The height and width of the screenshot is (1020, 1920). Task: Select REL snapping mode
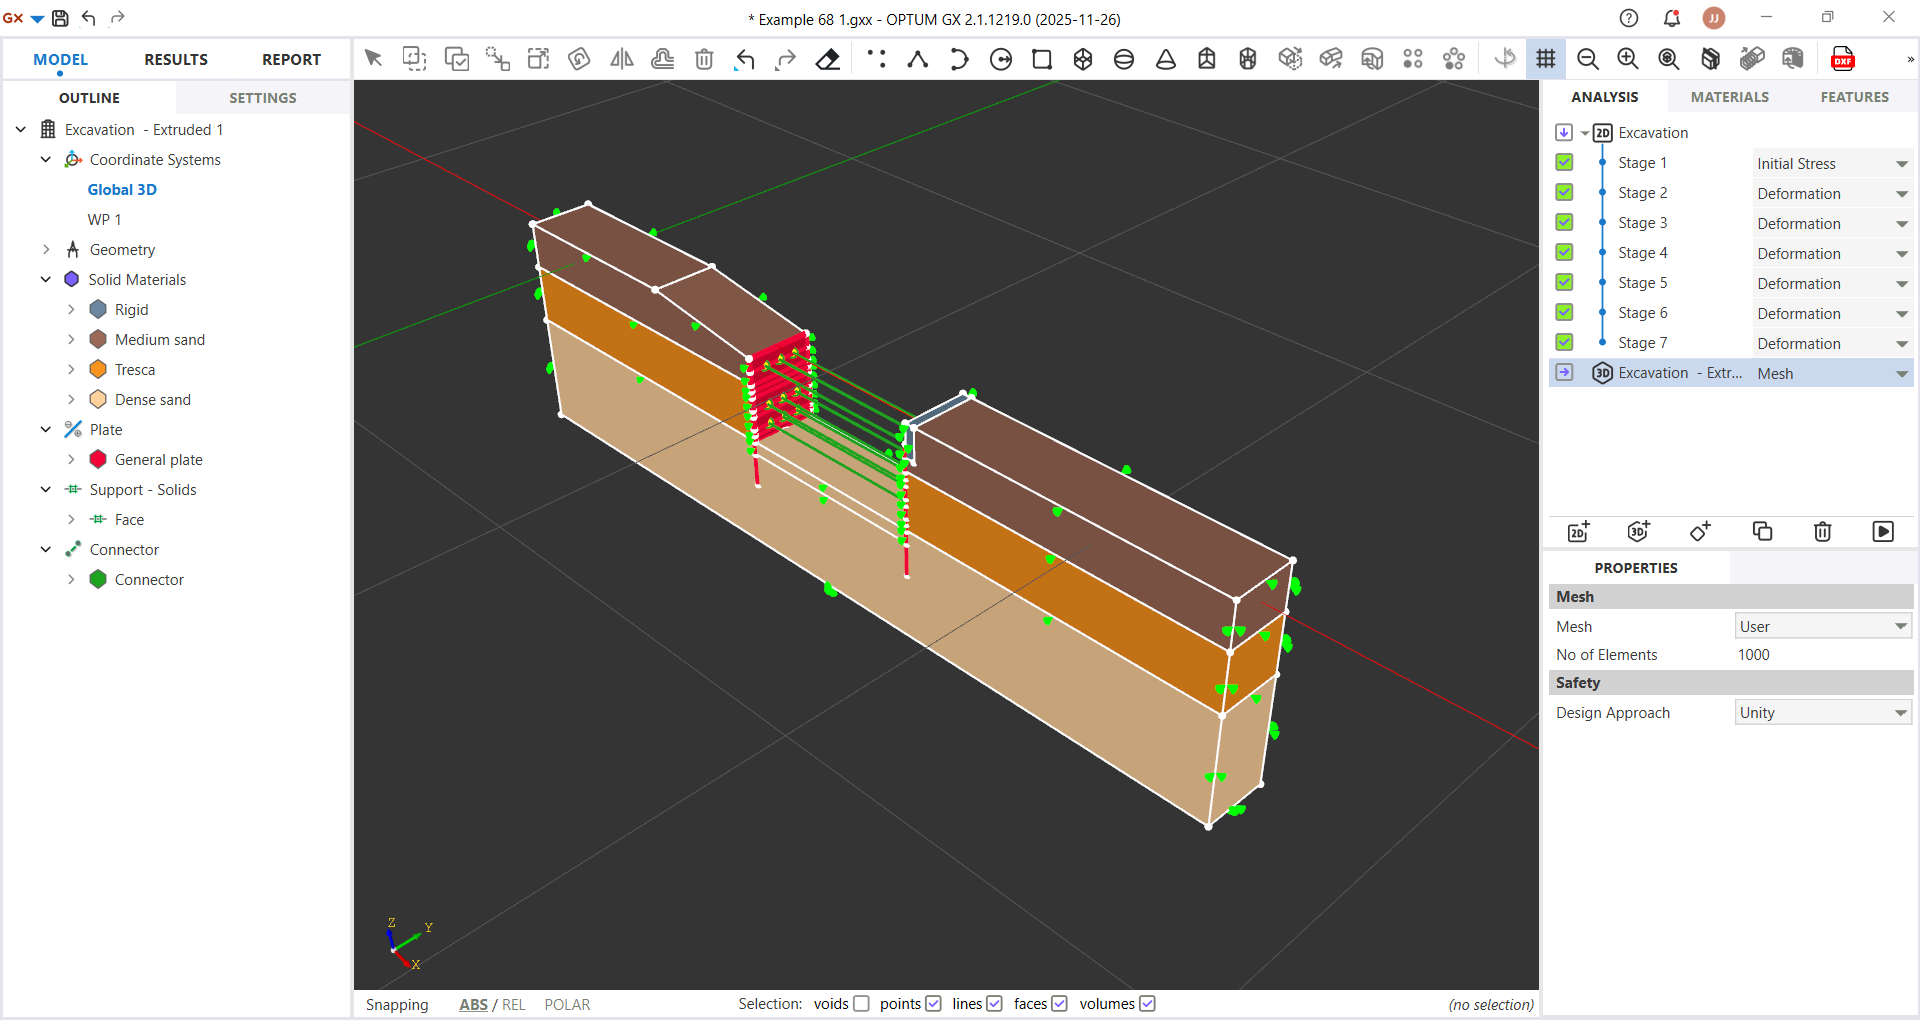[513, 1005]
